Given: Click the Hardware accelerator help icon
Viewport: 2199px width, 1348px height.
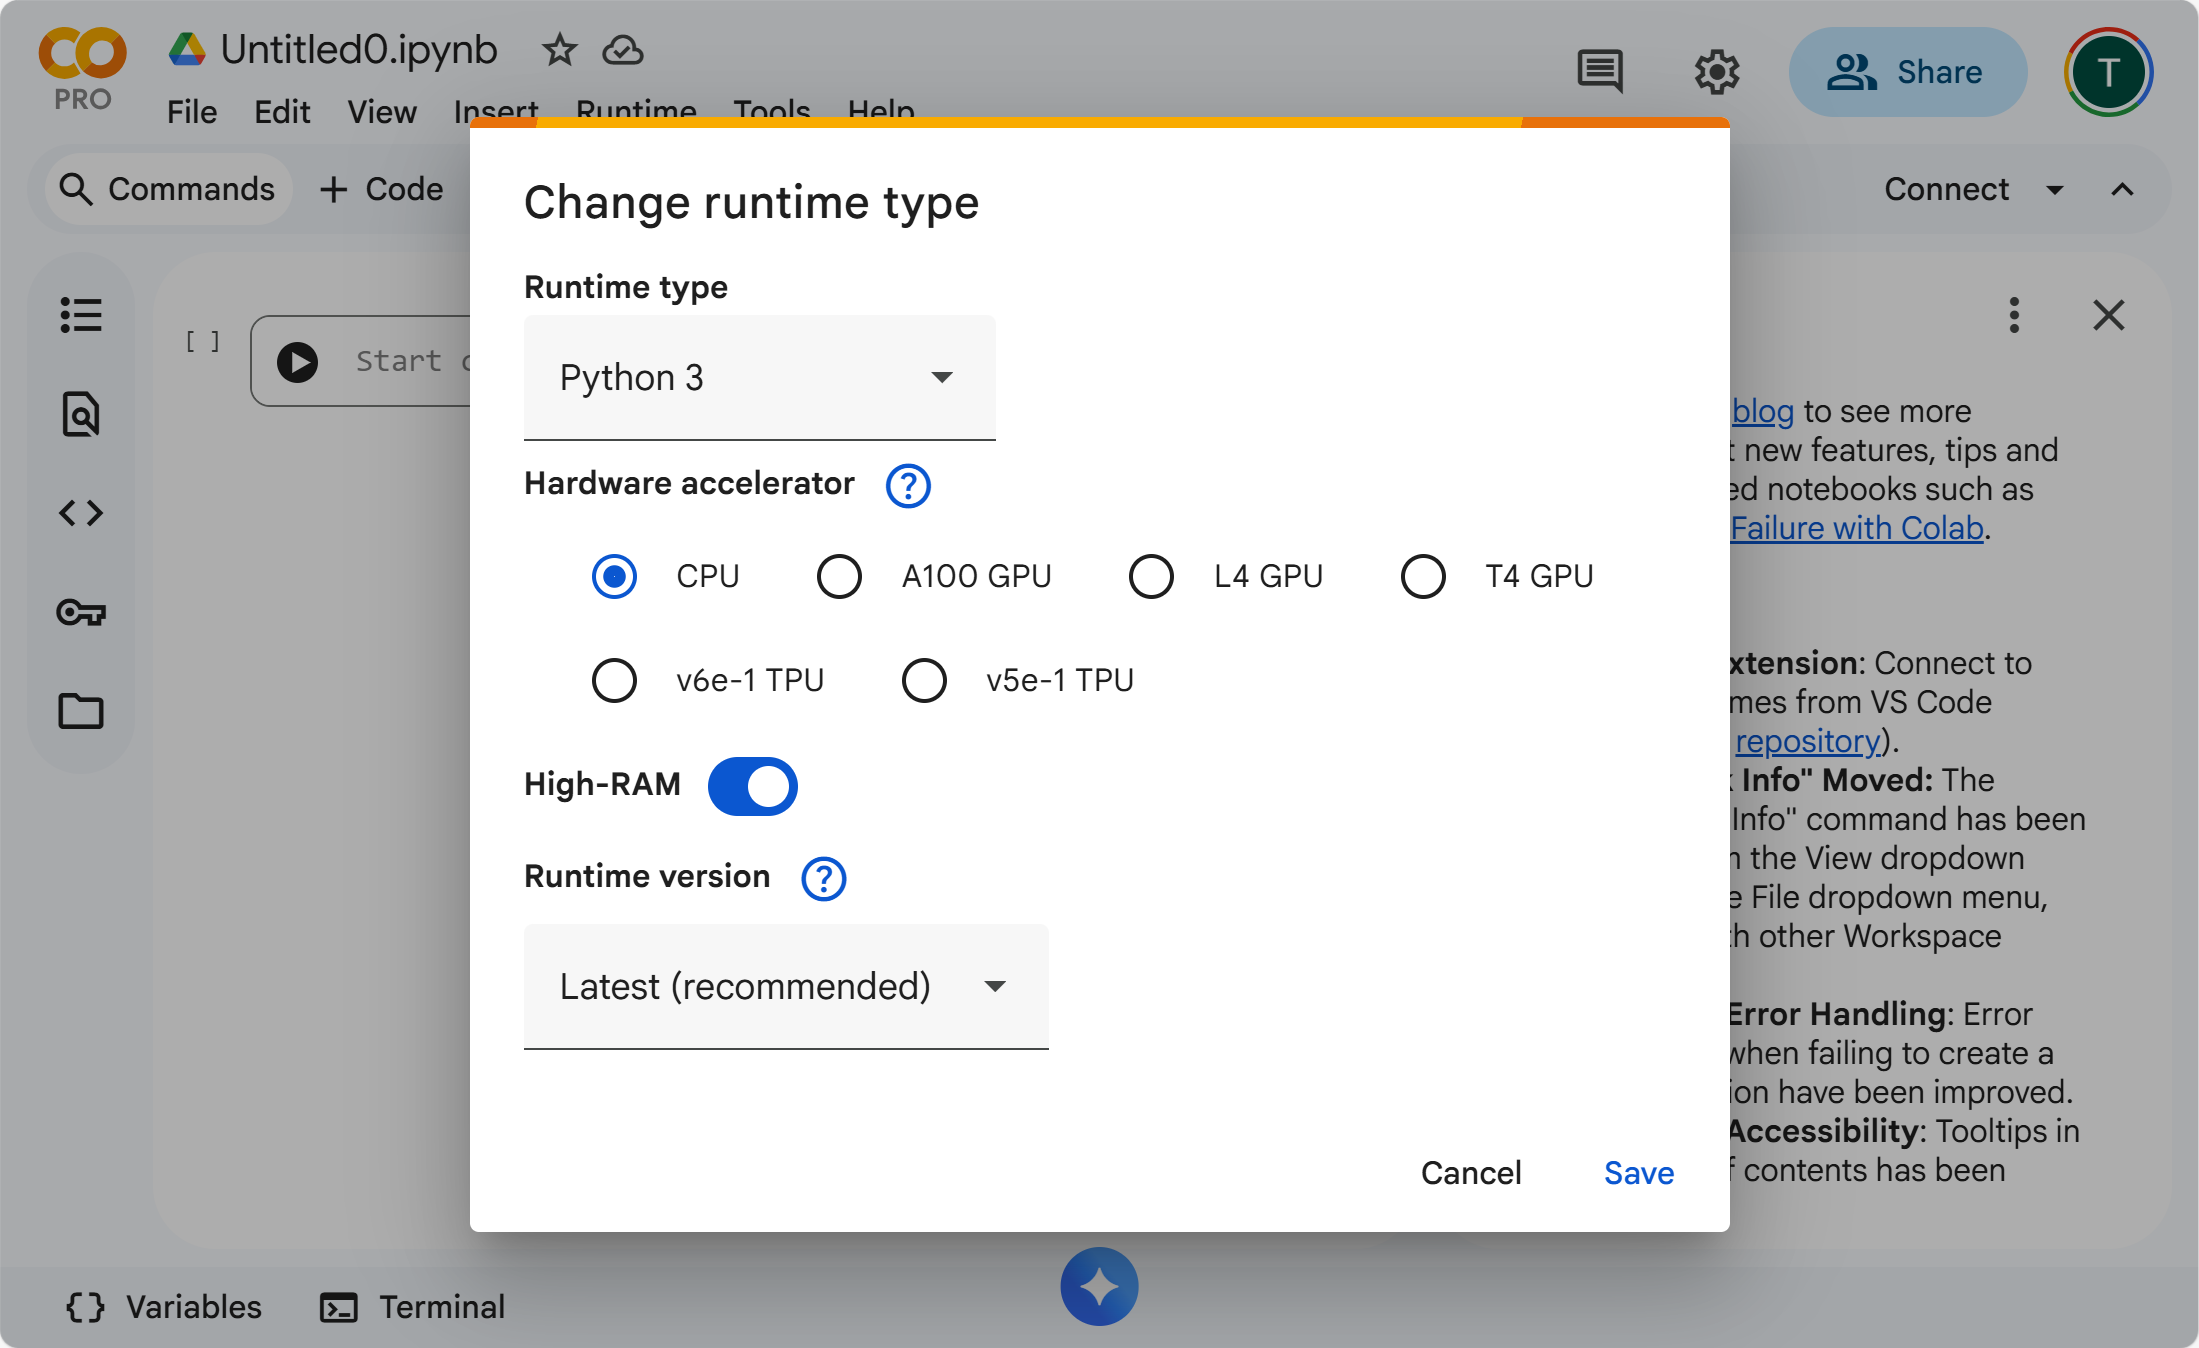Looking at the screenshot, I should (x=907, y=487).
